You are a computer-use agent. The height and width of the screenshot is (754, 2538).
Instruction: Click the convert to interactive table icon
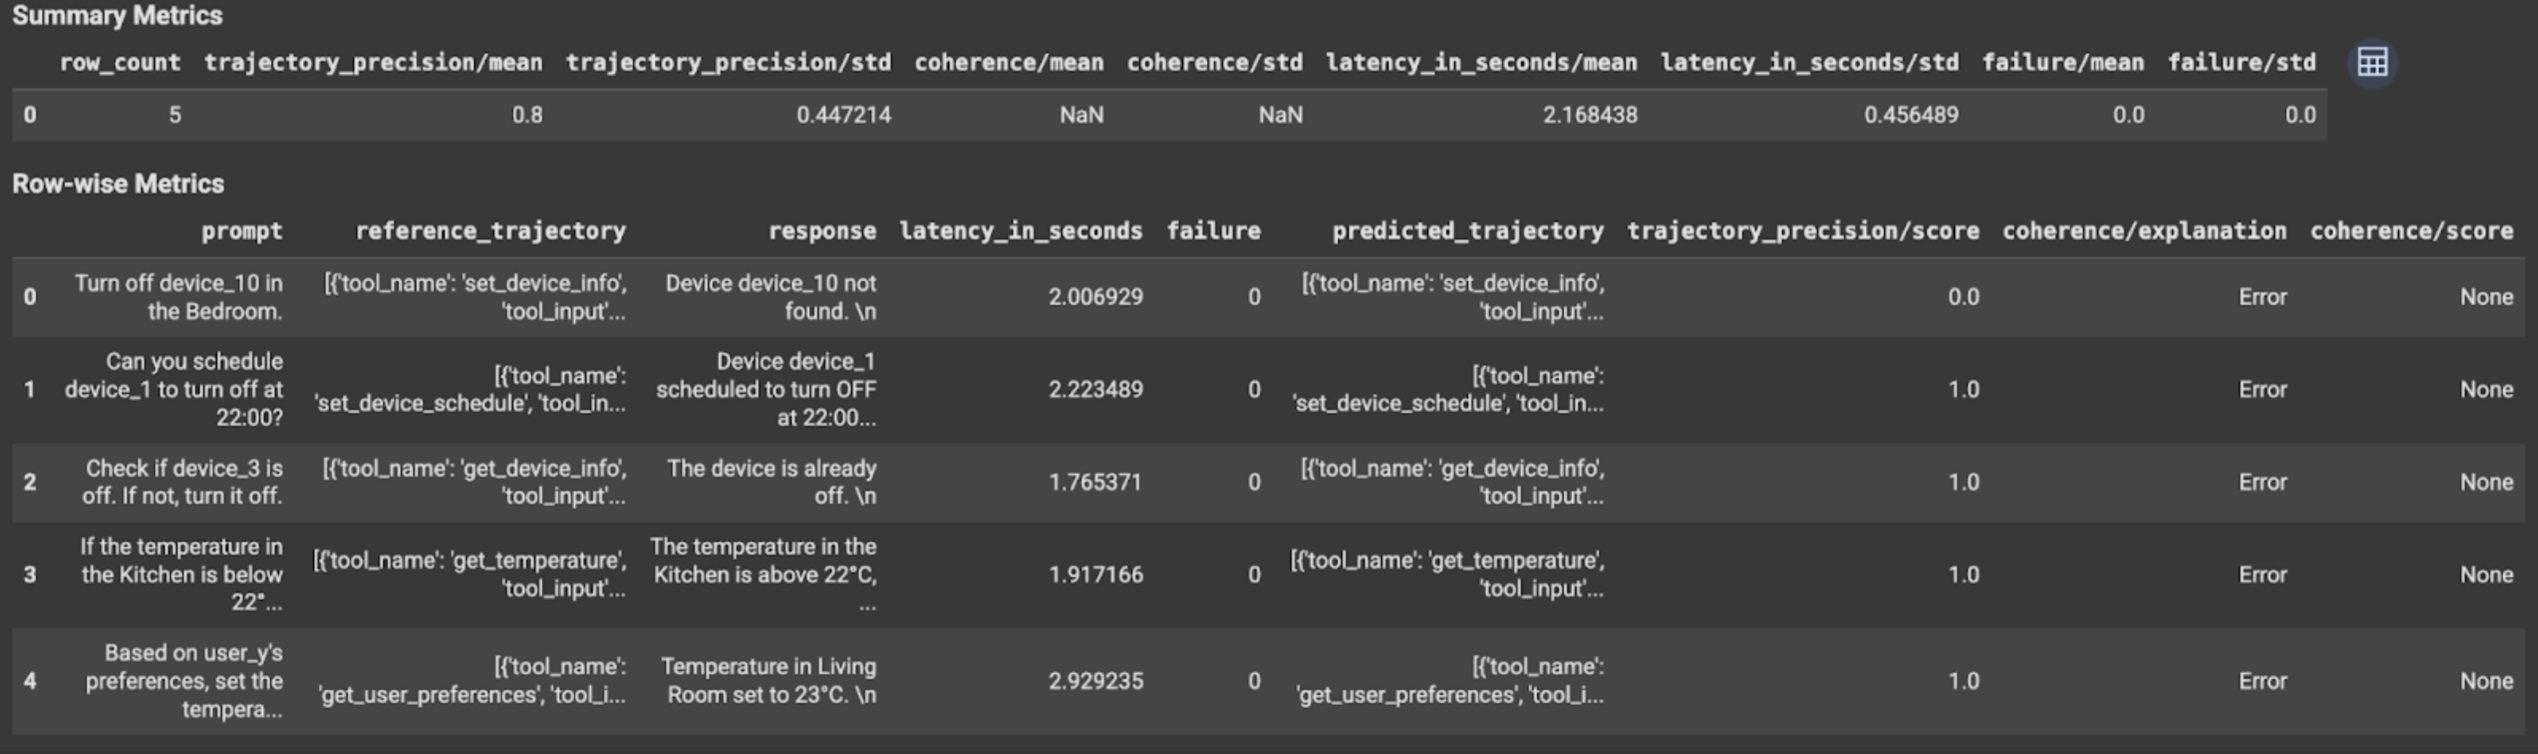[2372, 63]
